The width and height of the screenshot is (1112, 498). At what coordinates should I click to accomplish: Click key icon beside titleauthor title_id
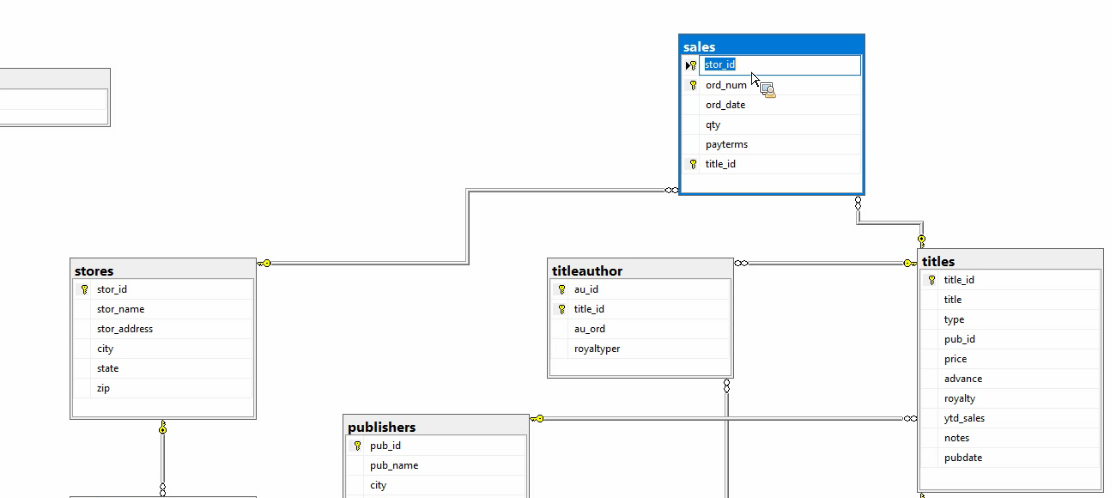tap(562, 309)
